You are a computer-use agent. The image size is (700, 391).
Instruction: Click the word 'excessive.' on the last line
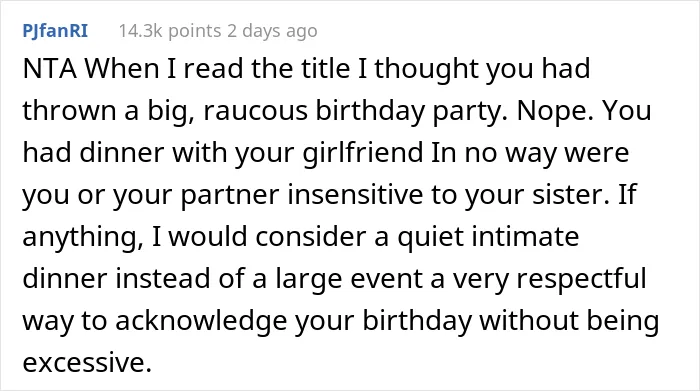[x=88, y=362]
